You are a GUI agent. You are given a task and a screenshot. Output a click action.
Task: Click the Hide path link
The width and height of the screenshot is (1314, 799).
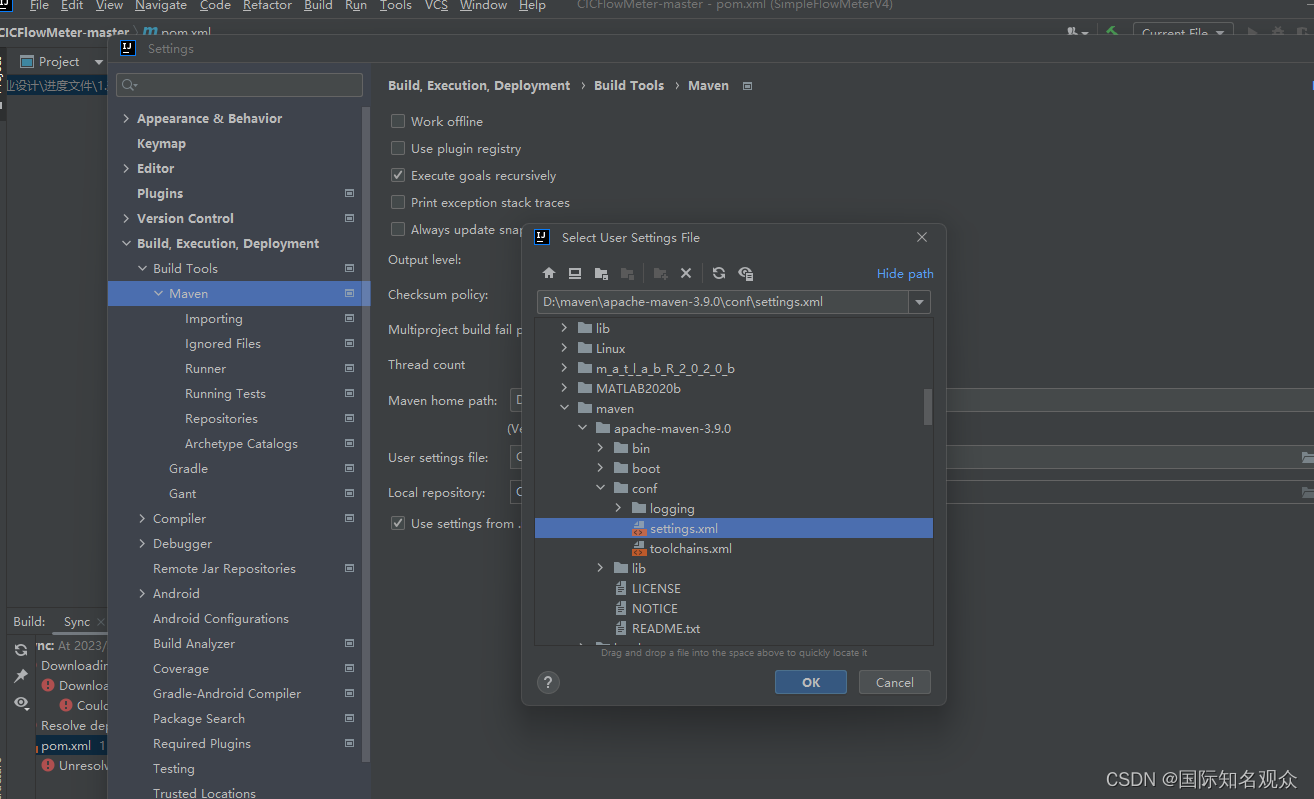tap(905, 273)
